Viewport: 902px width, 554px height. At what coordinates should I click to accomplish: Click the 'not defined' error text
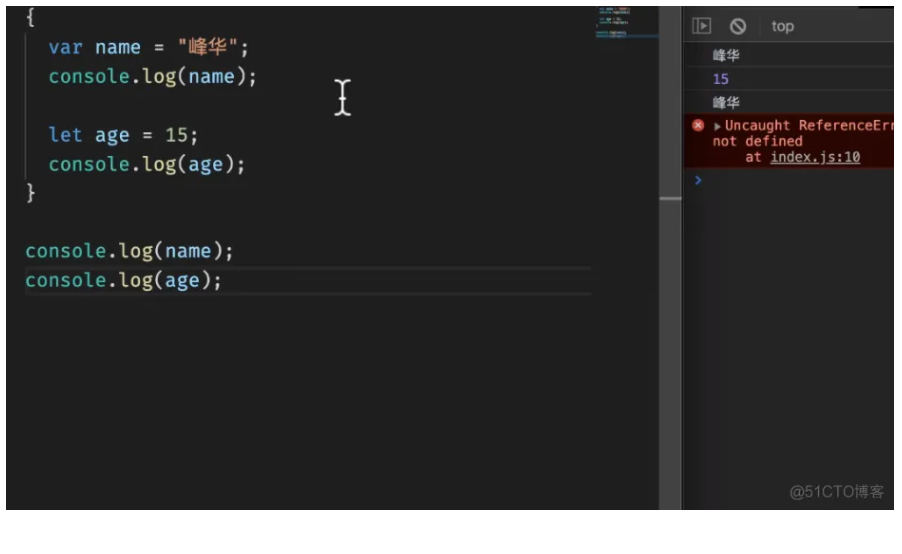tap(758, 142)
